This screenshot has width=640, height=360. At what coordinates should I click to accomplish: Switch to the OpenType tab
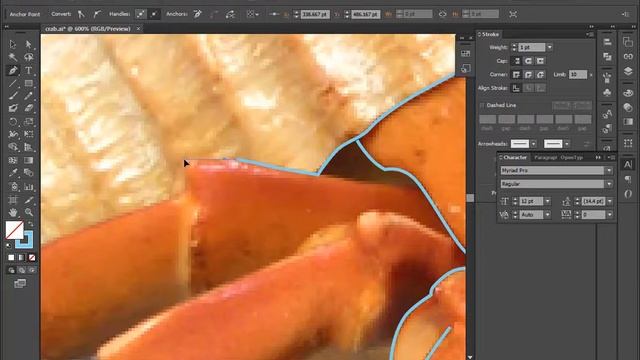coord(572,157)
